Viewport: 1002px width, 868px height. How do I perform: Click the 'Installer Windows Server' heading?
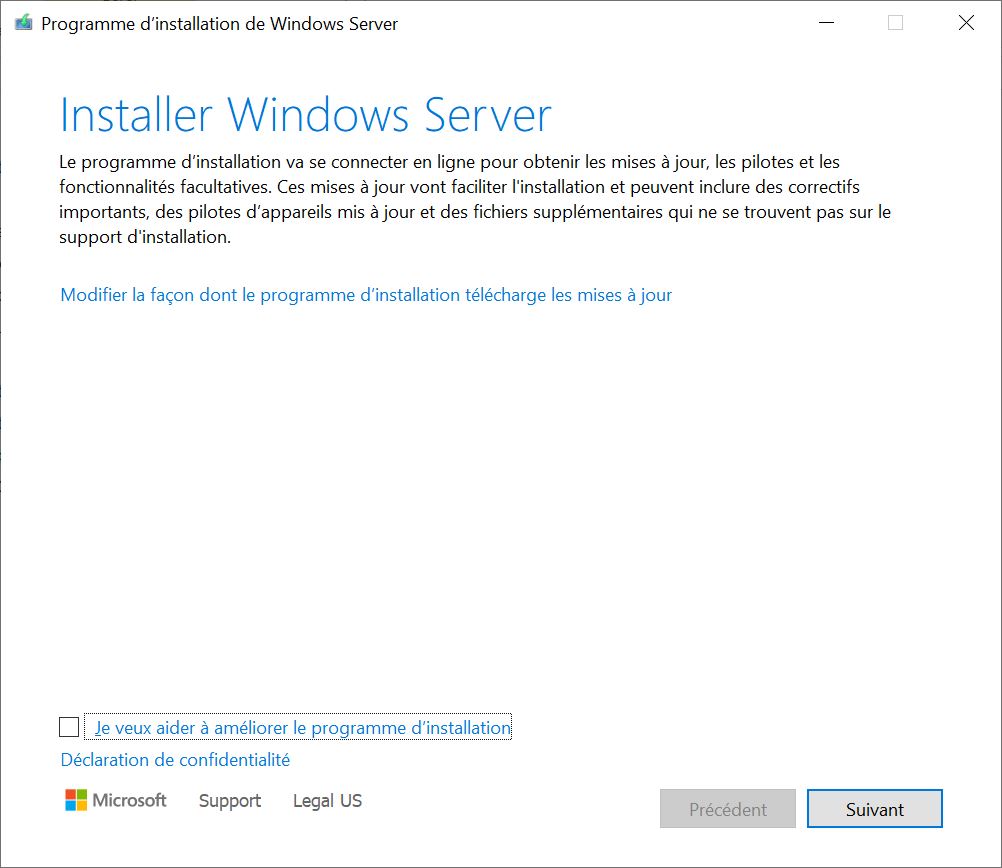305,115
